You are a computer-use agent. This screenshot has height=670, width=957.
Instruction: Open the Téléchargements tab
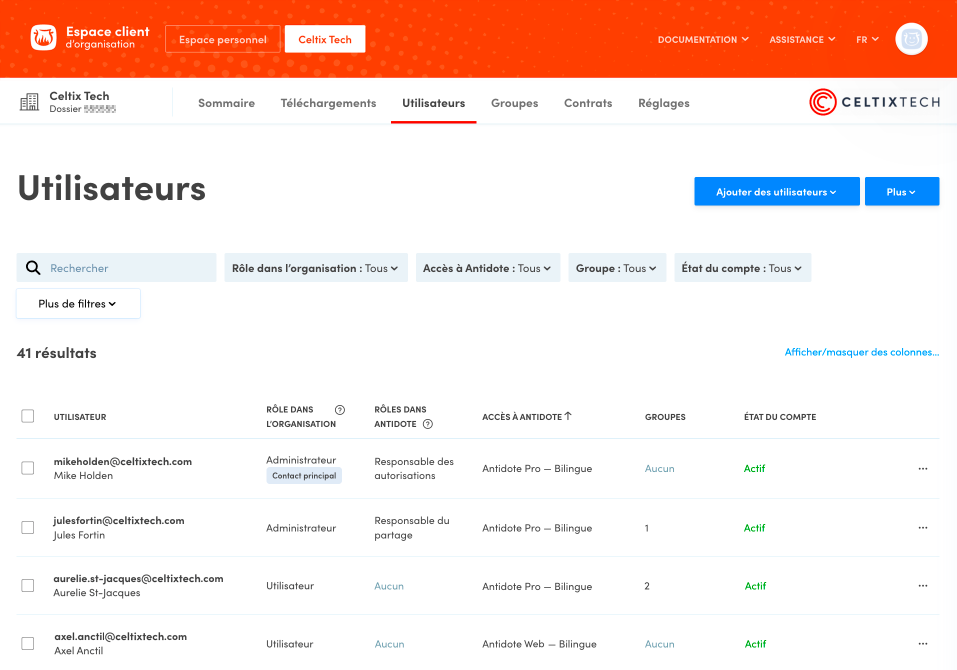point(328,103)
